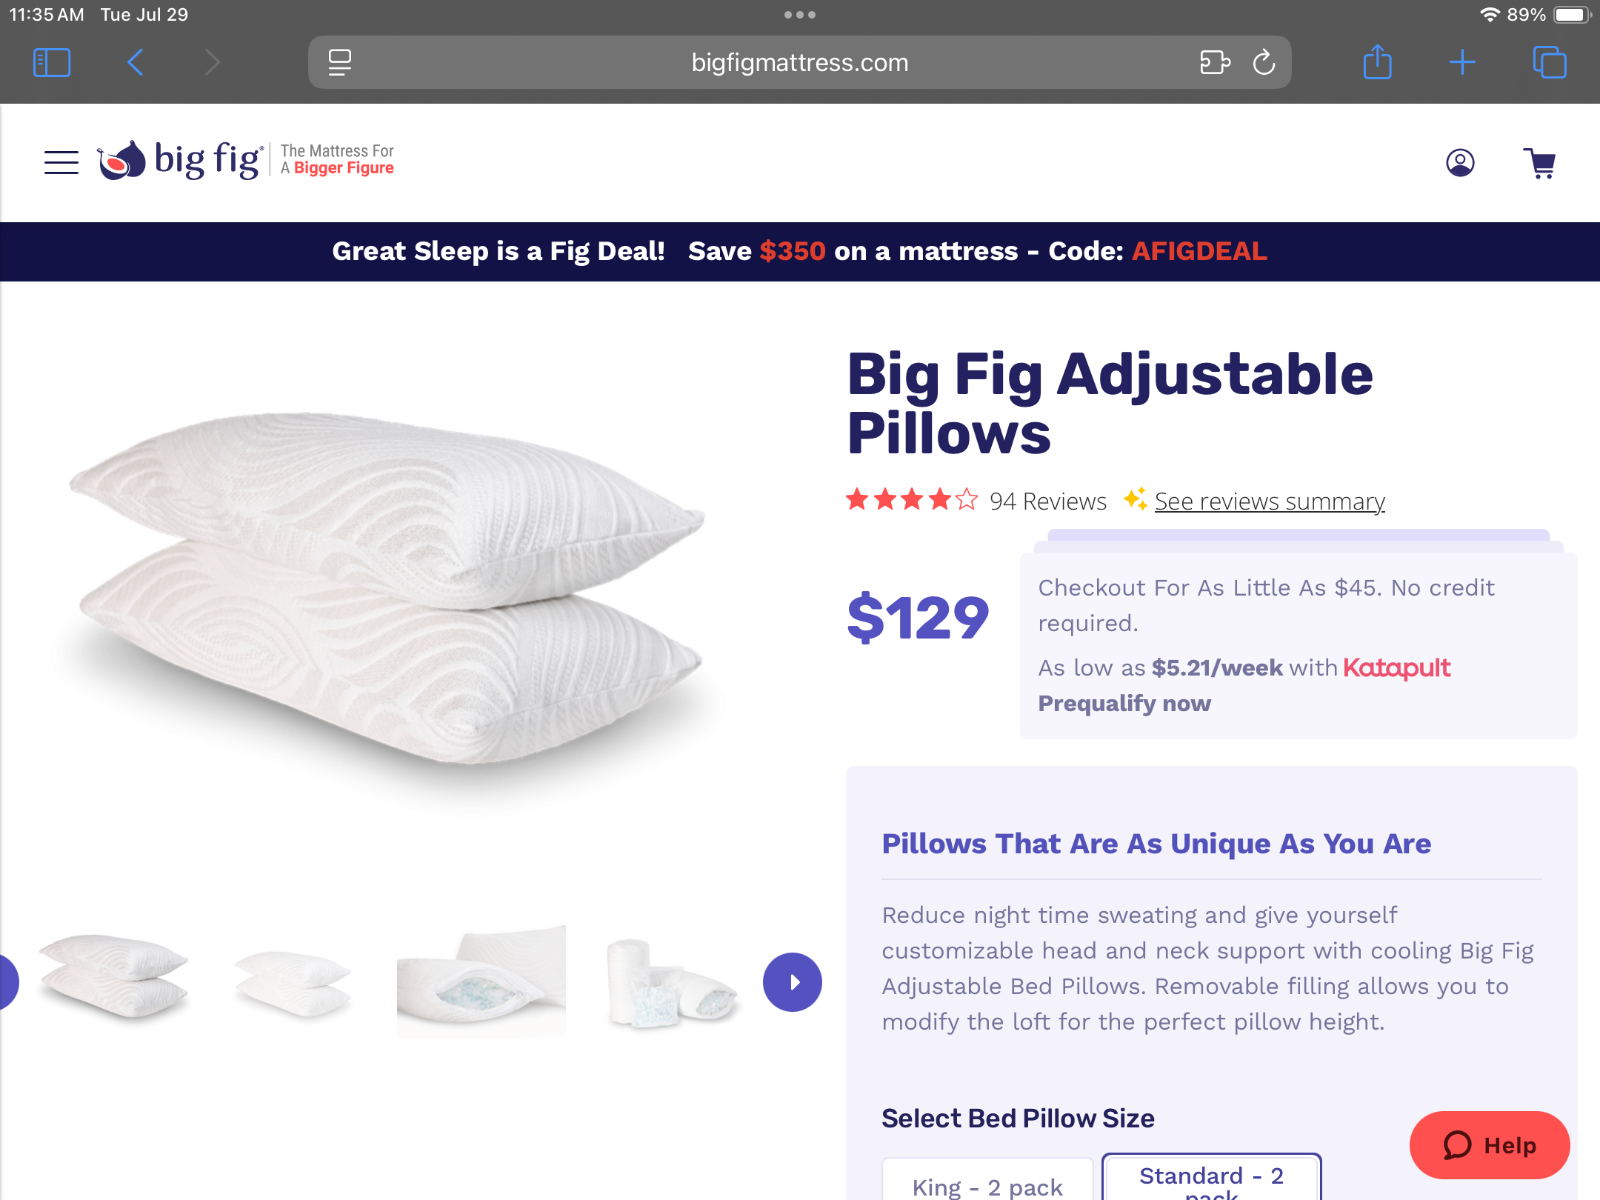Select King - 2 pack size
Viewport: 1600px width, 1200px height.
coord(987,1180)
